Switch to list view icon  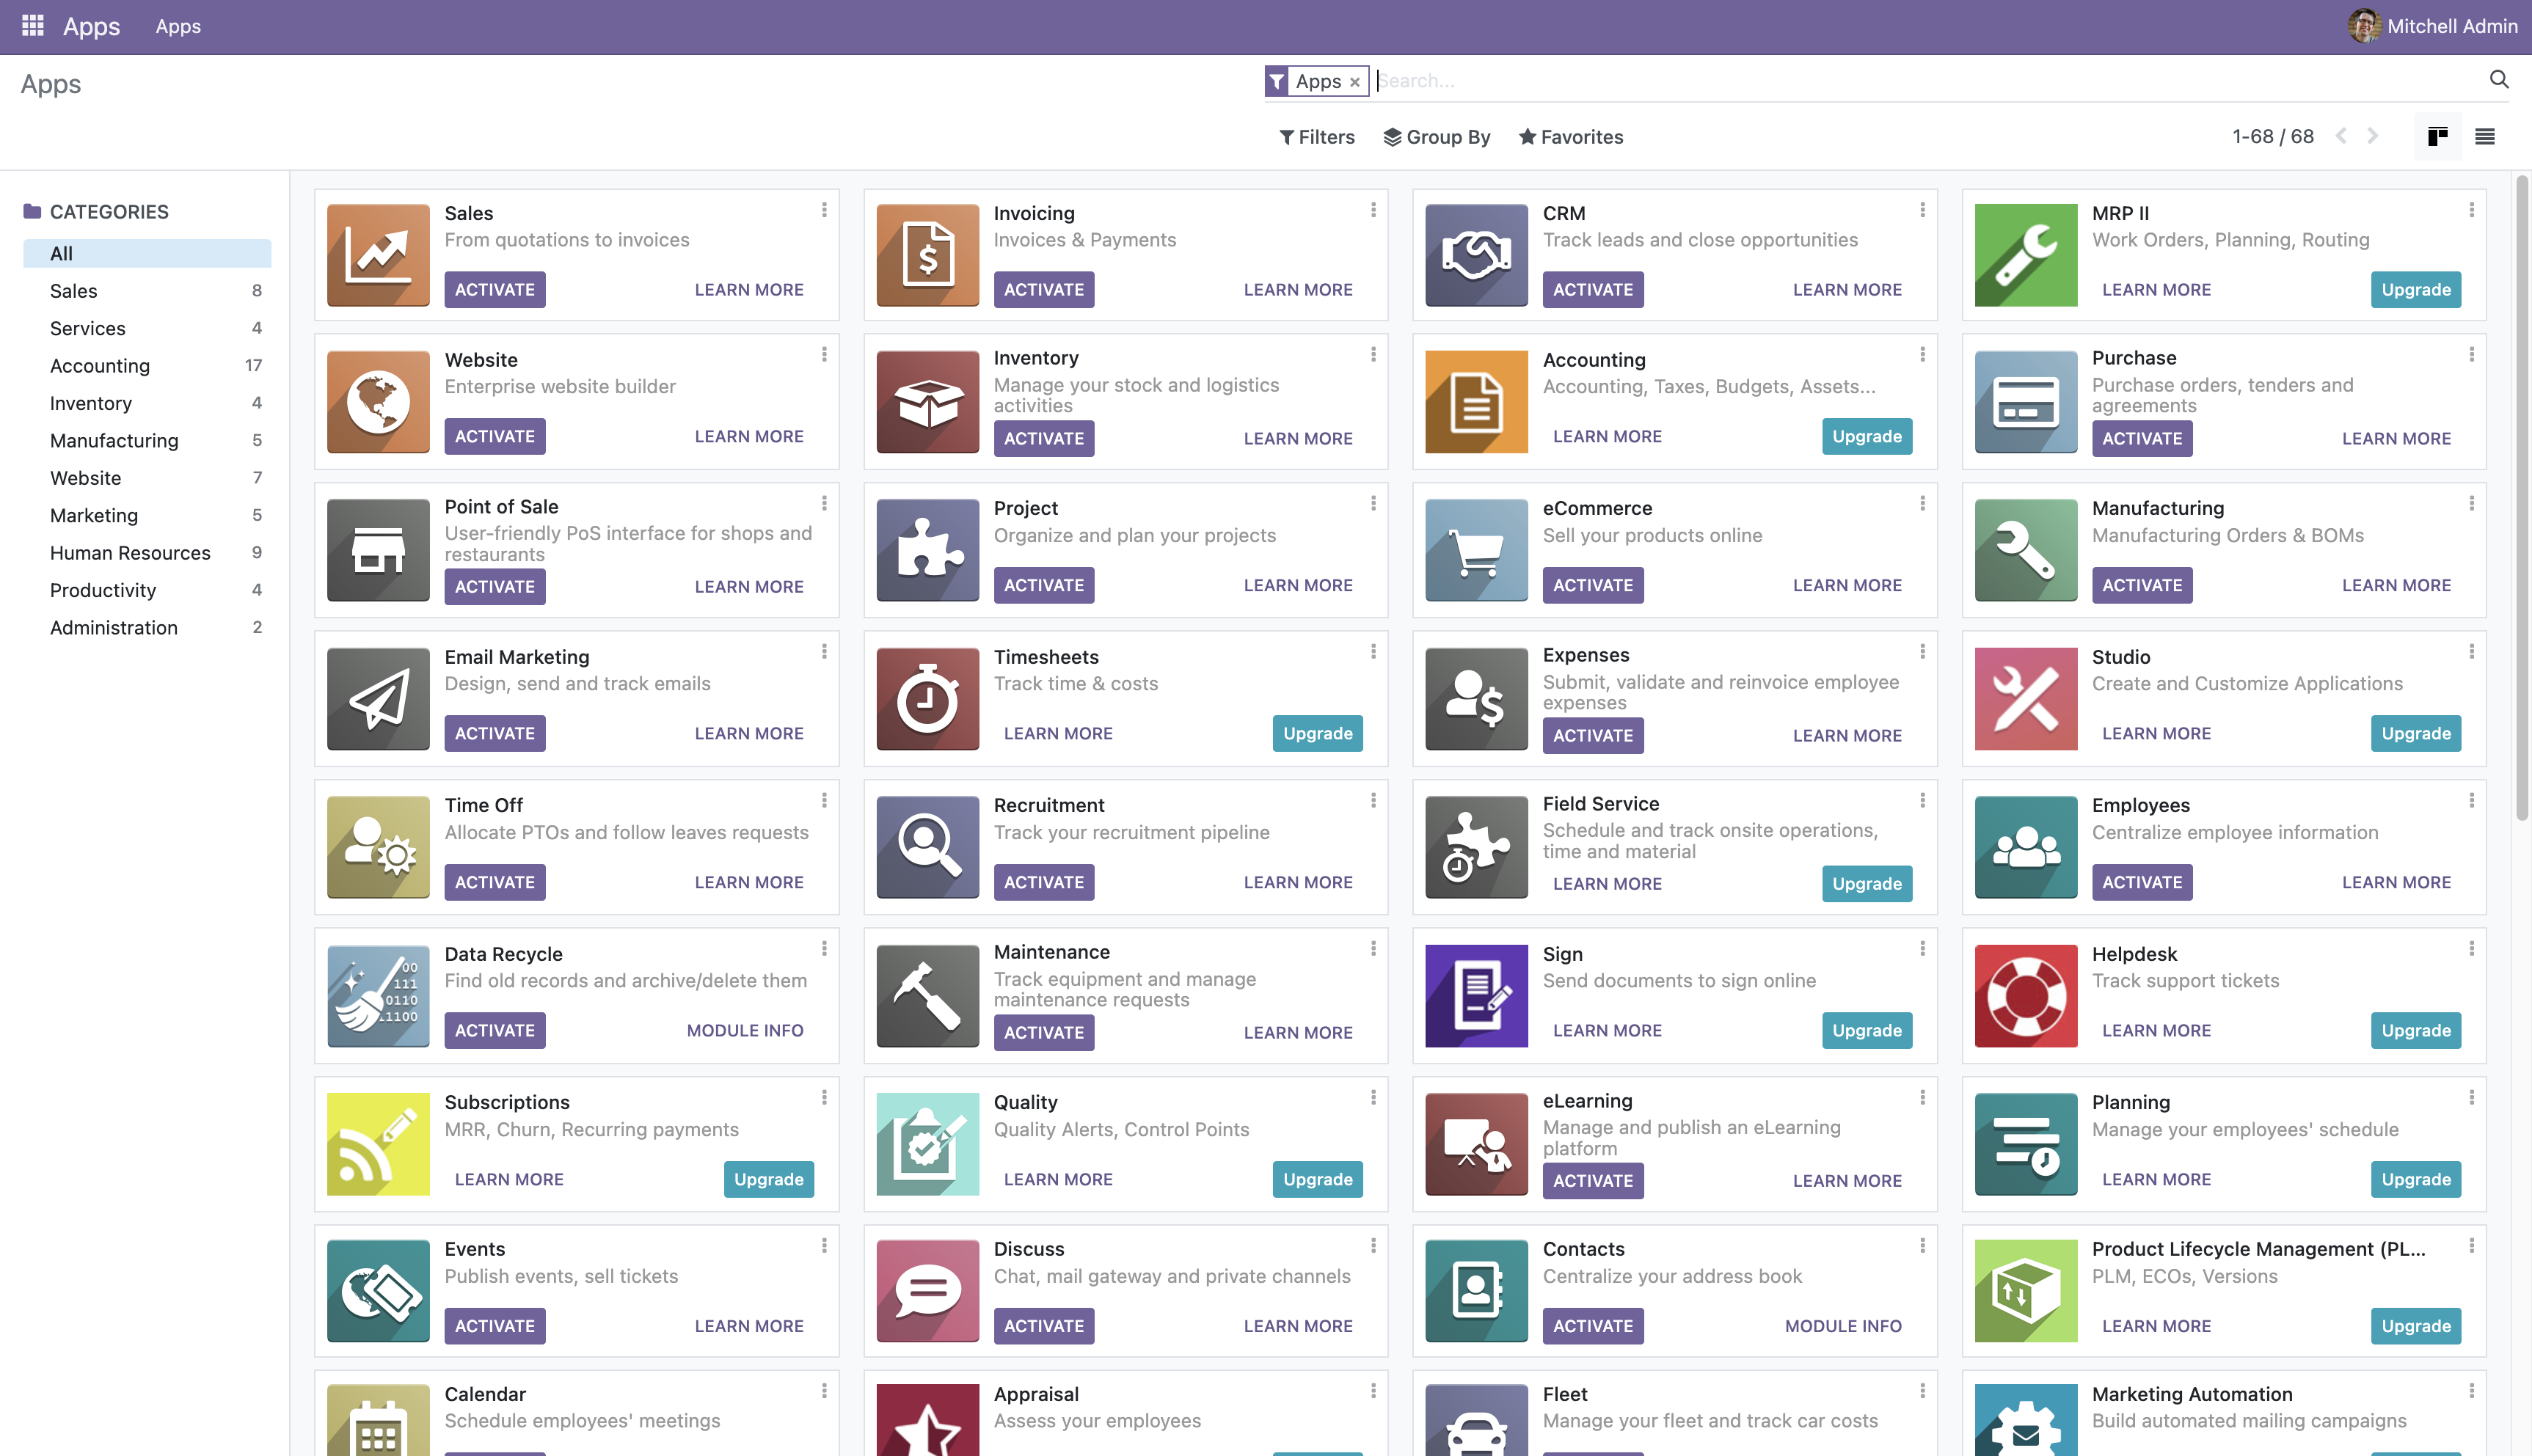(2484, 137)
